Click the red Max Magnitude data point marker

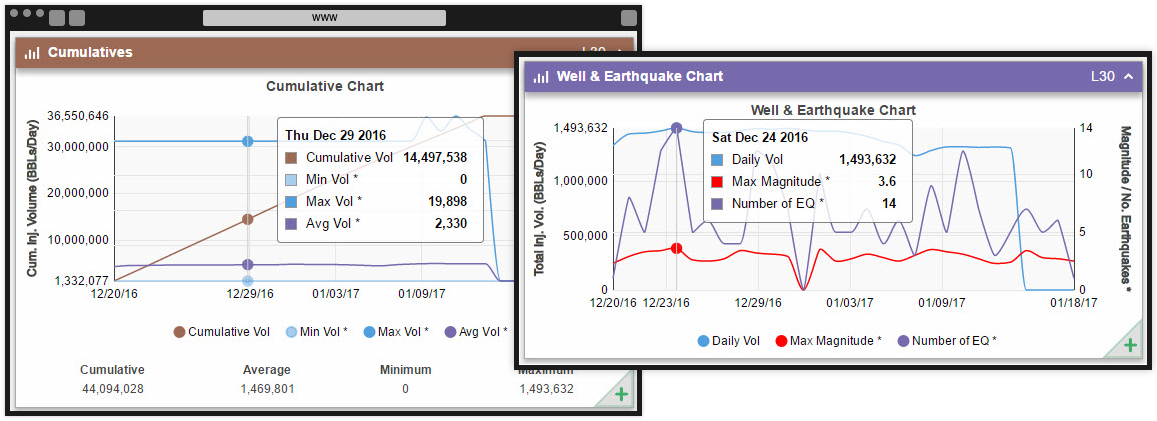(x=677, y=248)
